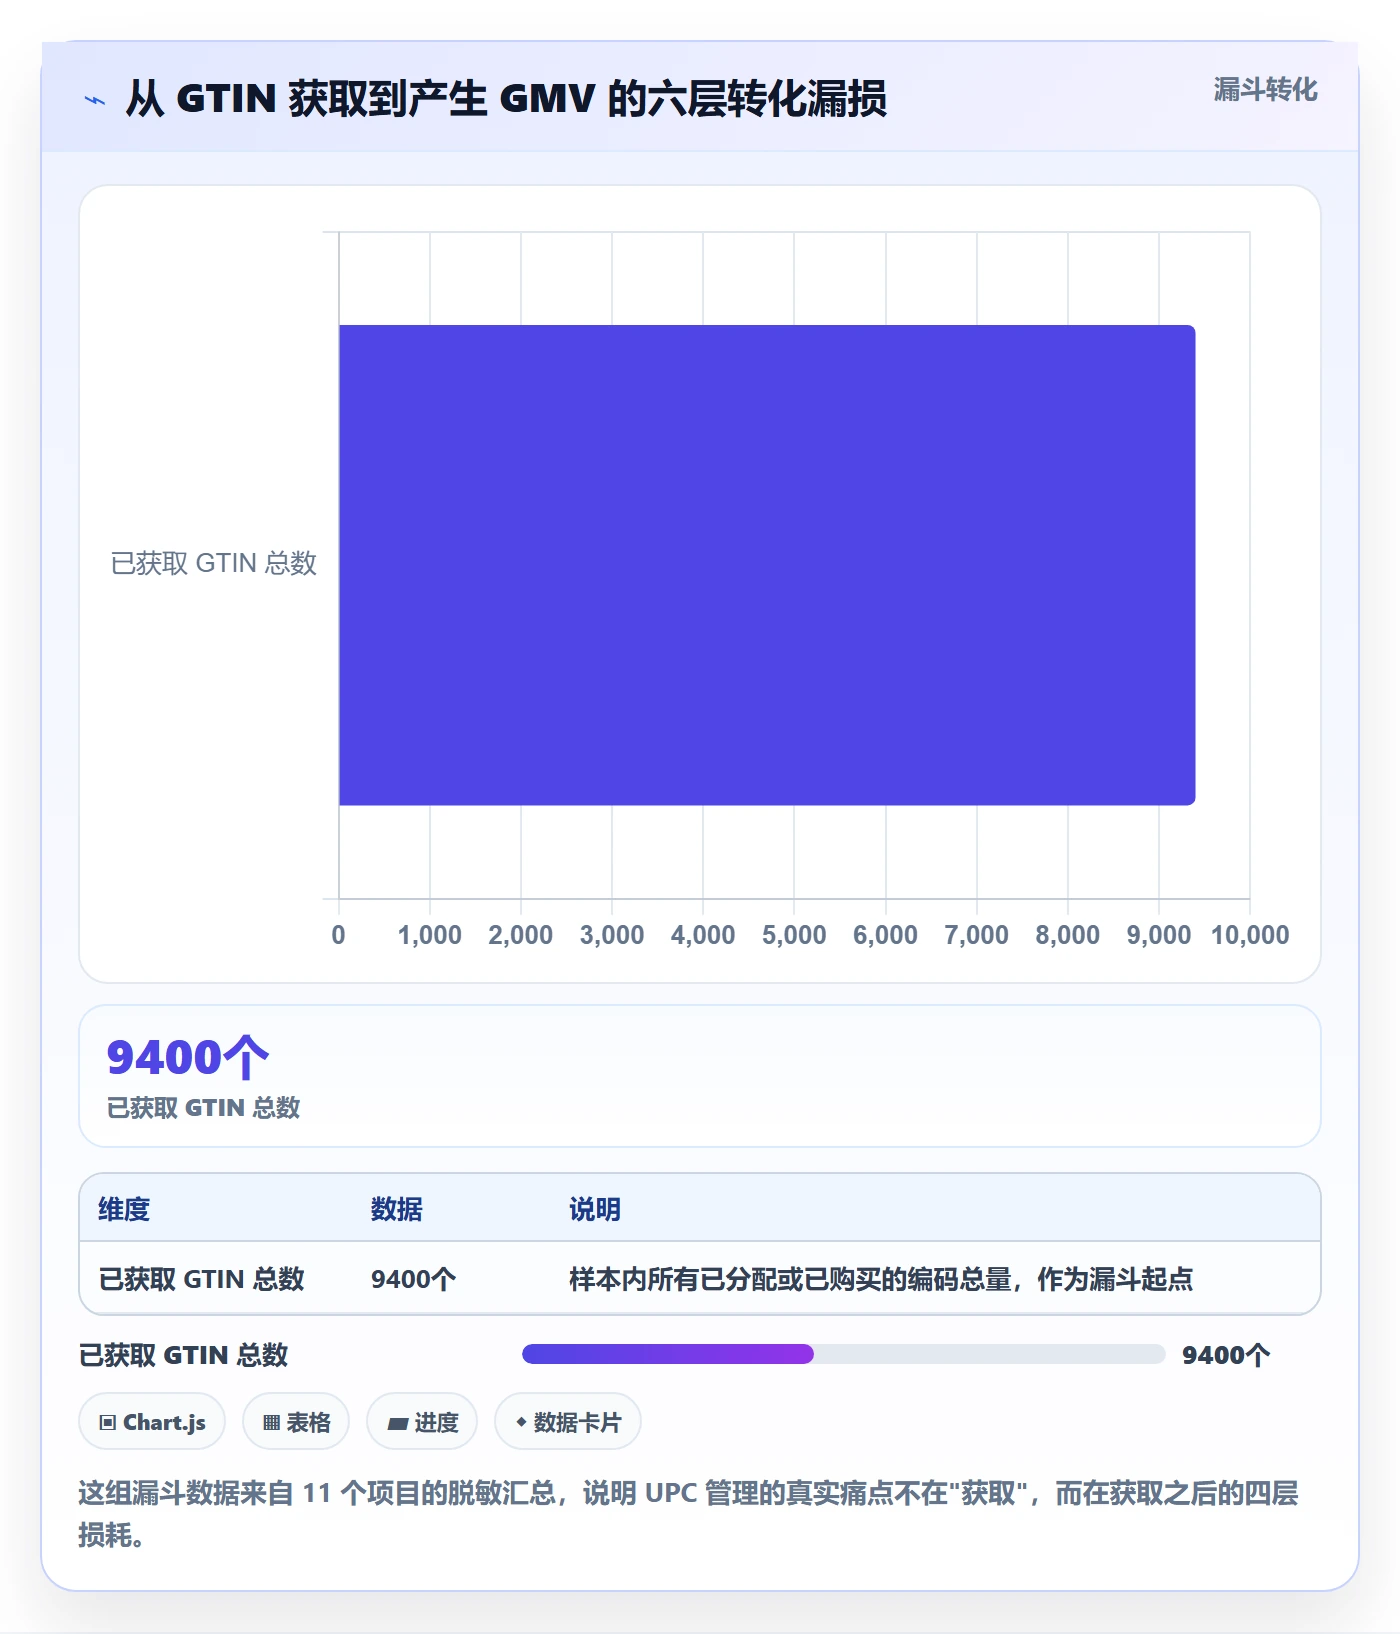1400x1634 pixels.
Task: Click the 4,000 x-axis tick label
Action: coord(703,935)
